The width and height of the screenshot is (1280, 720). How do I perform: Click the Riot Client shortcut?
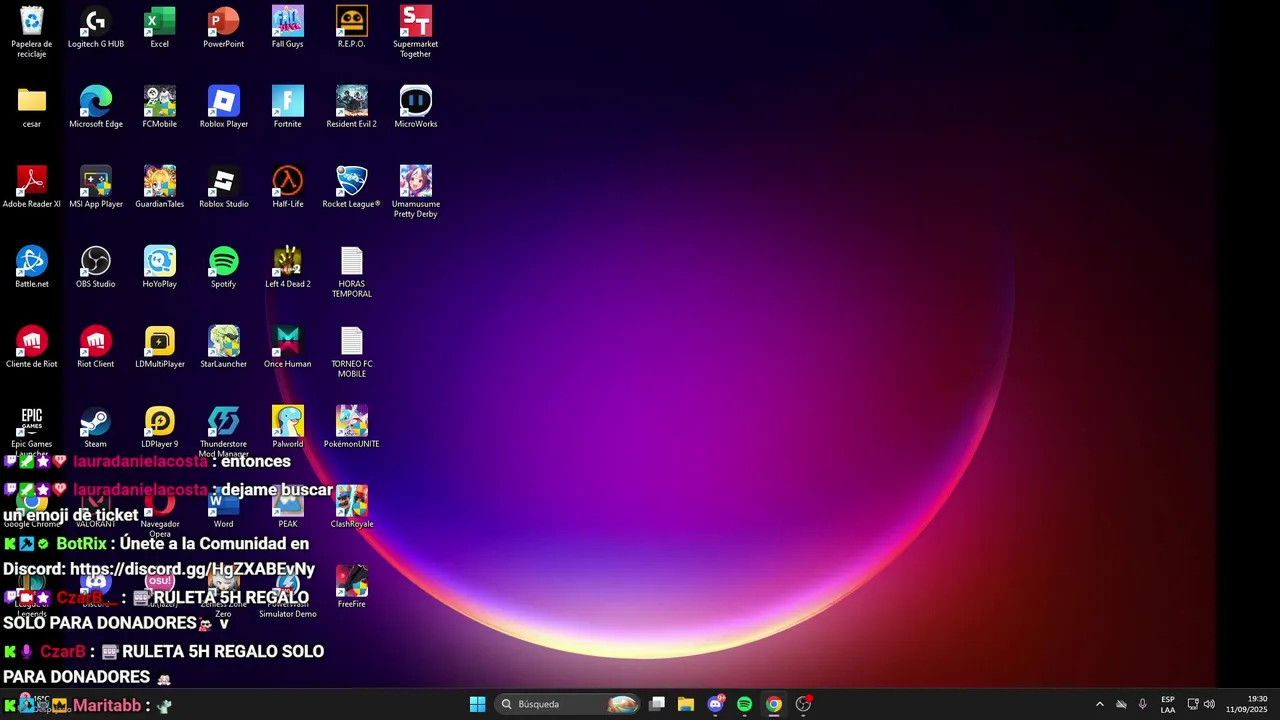tap(96, 348)
